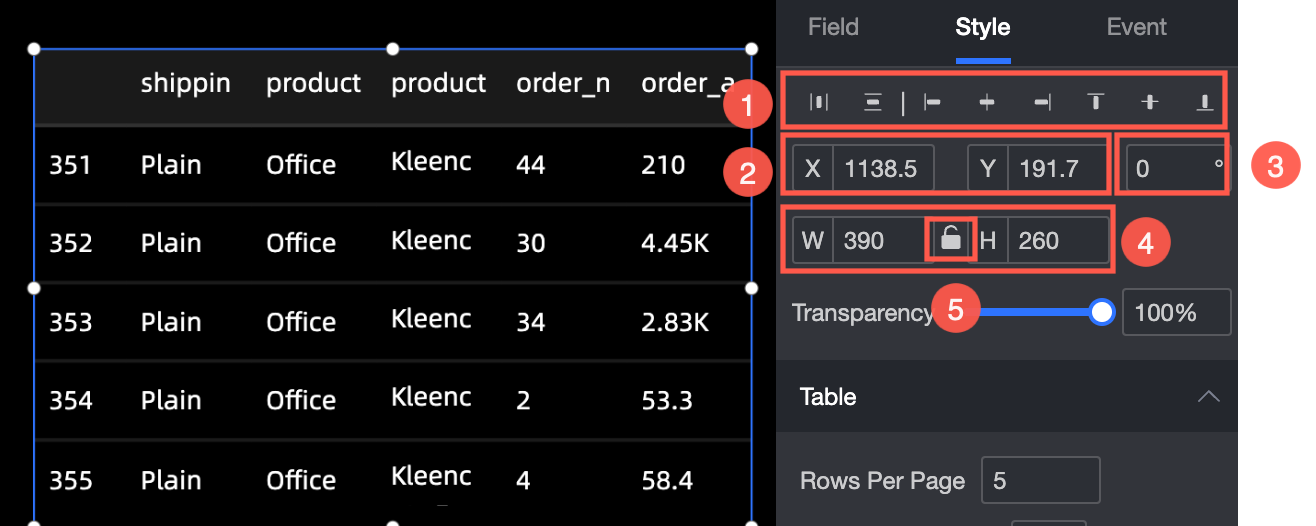Click the distribute horizontally icon
The height and width of the screenshot is (526, 1316).
[819, 101]
